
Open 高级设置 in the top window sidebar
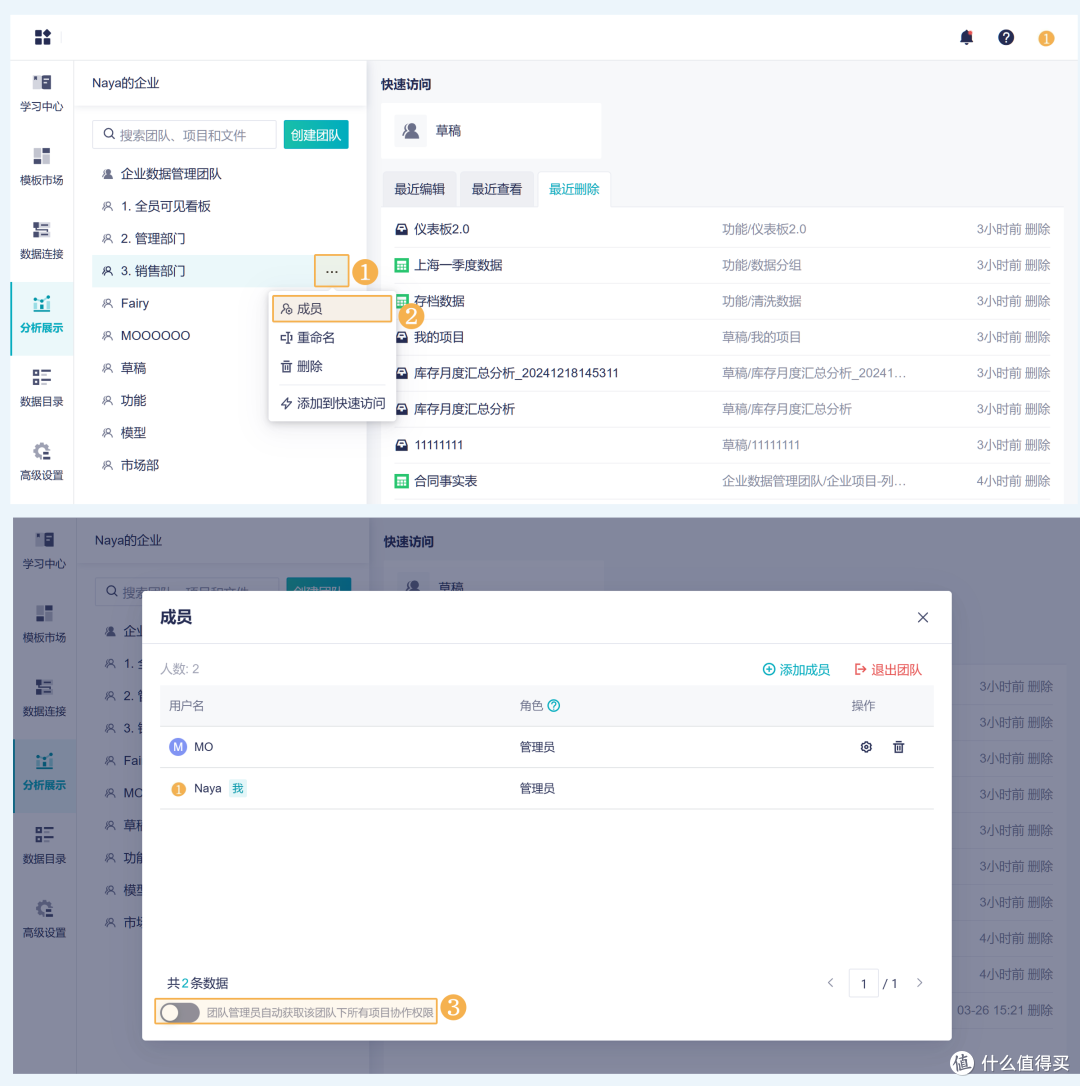click(42, 462)
